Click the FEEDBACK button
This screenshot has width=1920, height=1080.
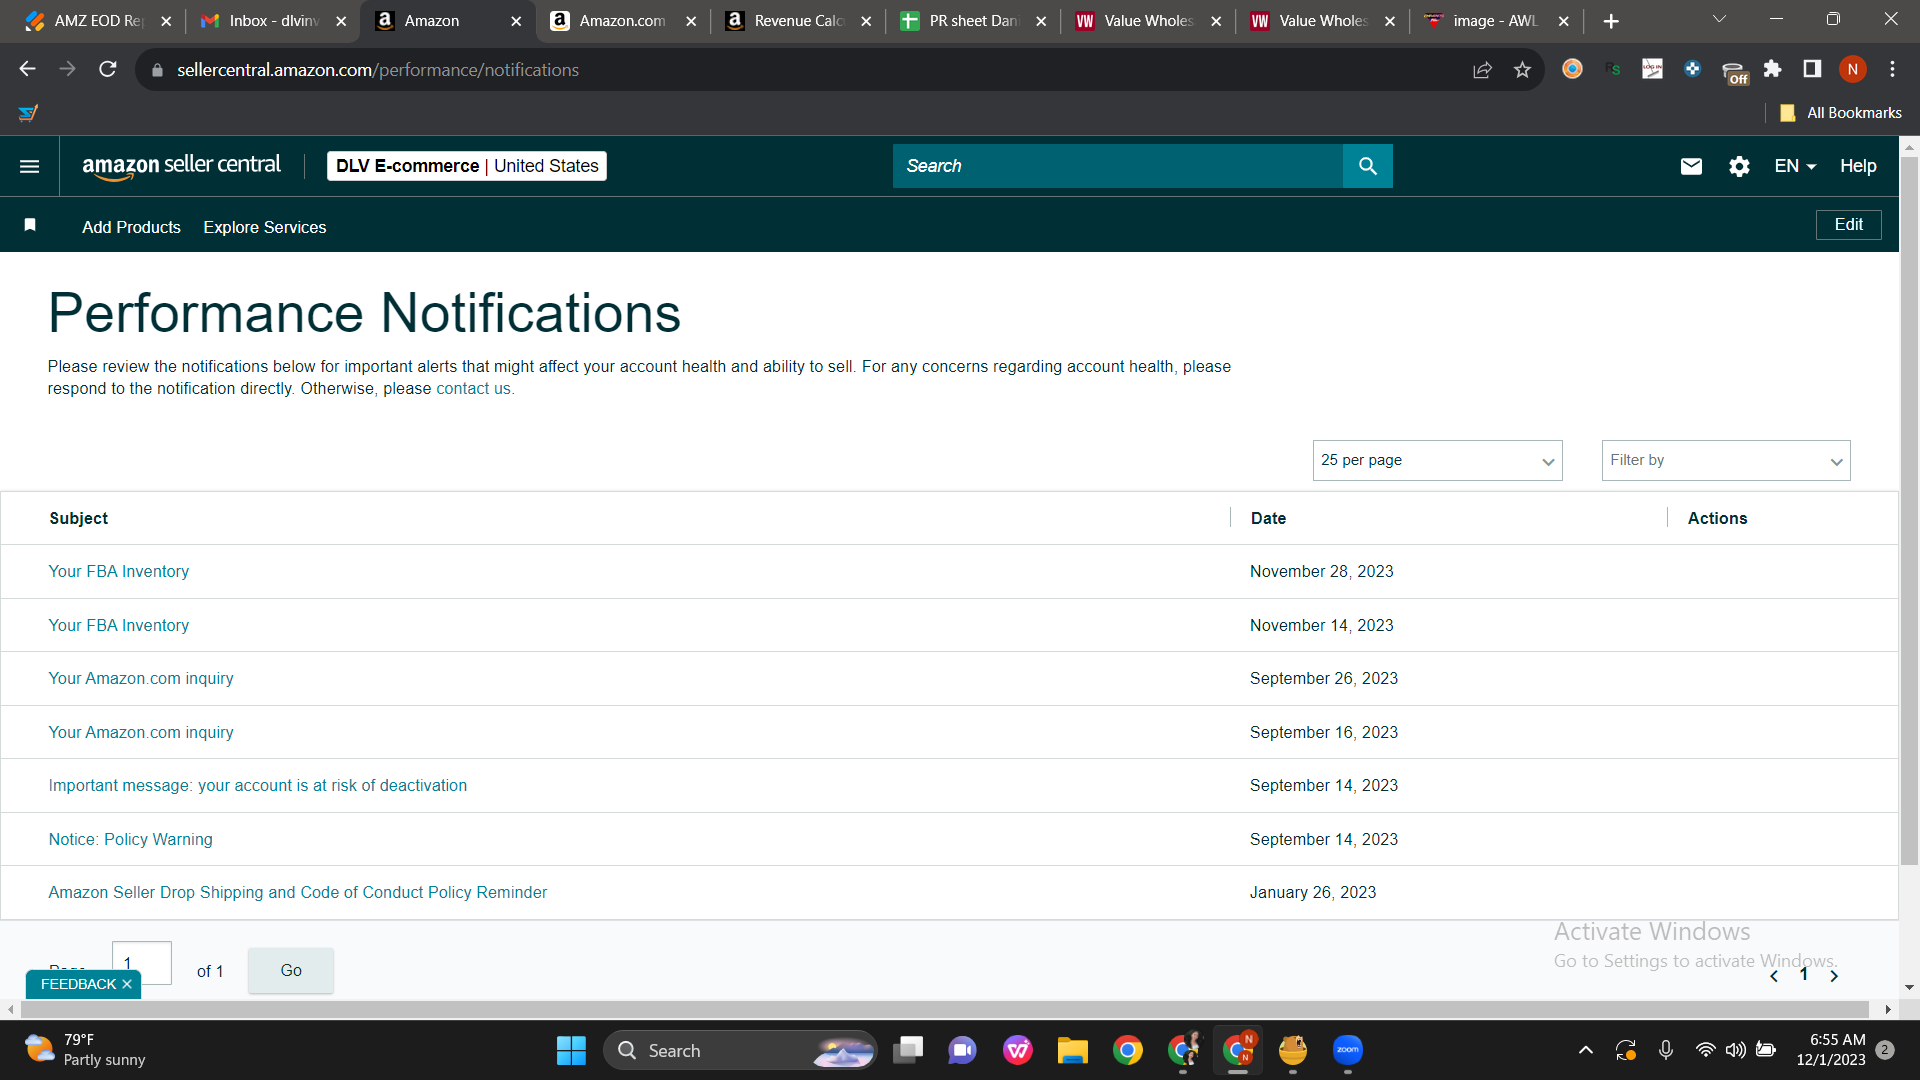coord(79,984)
